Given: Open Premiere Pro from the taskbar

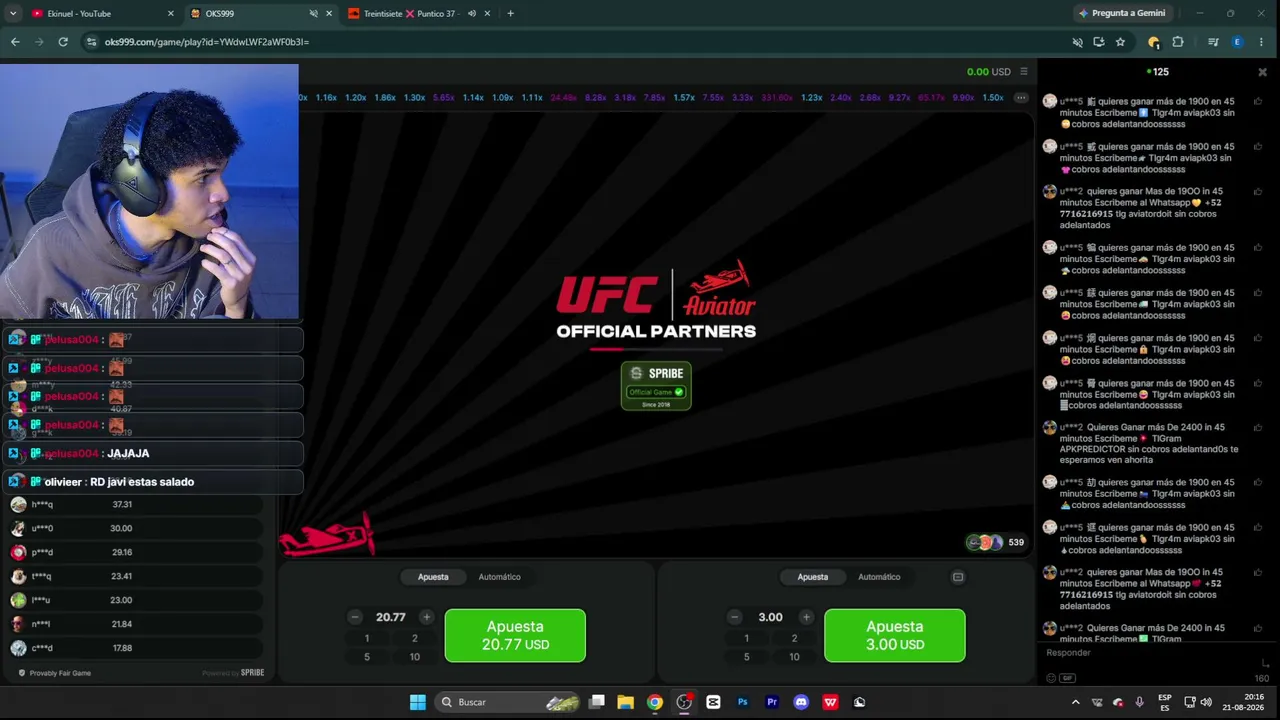Looking at the screenshot, I should pos(772,702).
